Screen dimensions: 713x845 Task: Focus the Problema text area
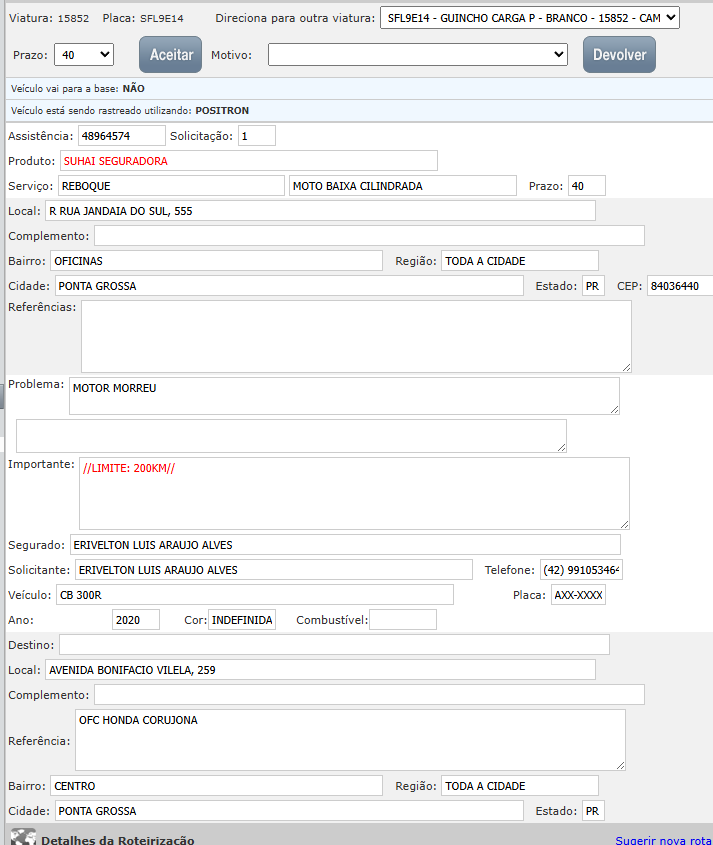pos(343,396)
